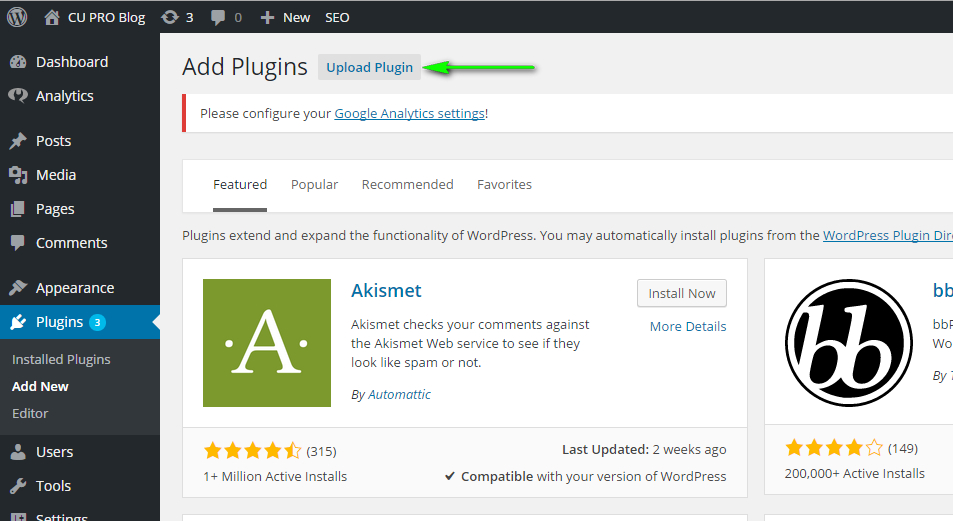Image resolution: width=953 pixels, height=521 pixels.
Task: Switch to the Favorites tab
Action: (x=504, y=185)
